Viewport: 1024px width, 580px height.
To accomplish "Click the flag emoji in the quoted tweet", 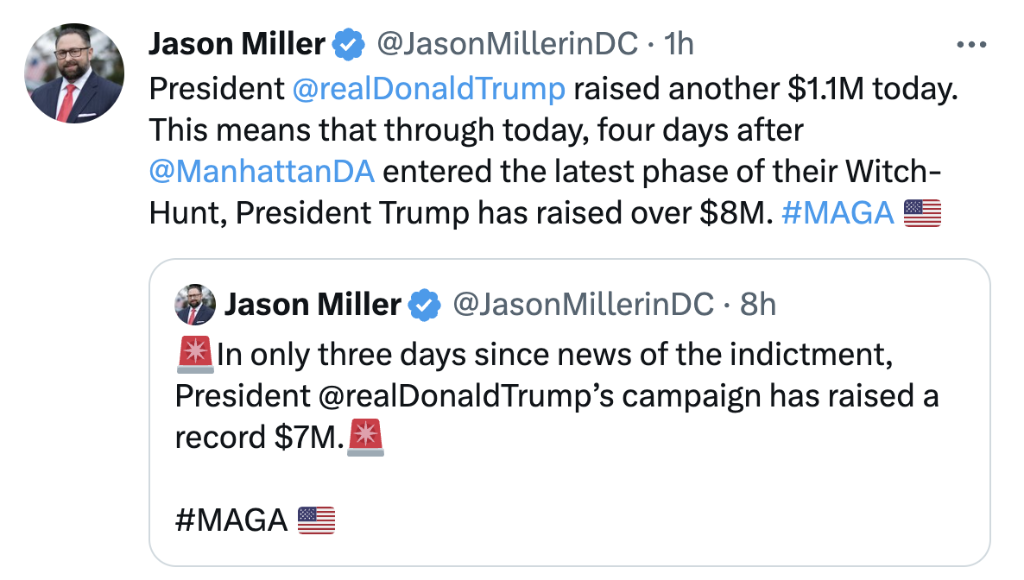I will [317, 520].
